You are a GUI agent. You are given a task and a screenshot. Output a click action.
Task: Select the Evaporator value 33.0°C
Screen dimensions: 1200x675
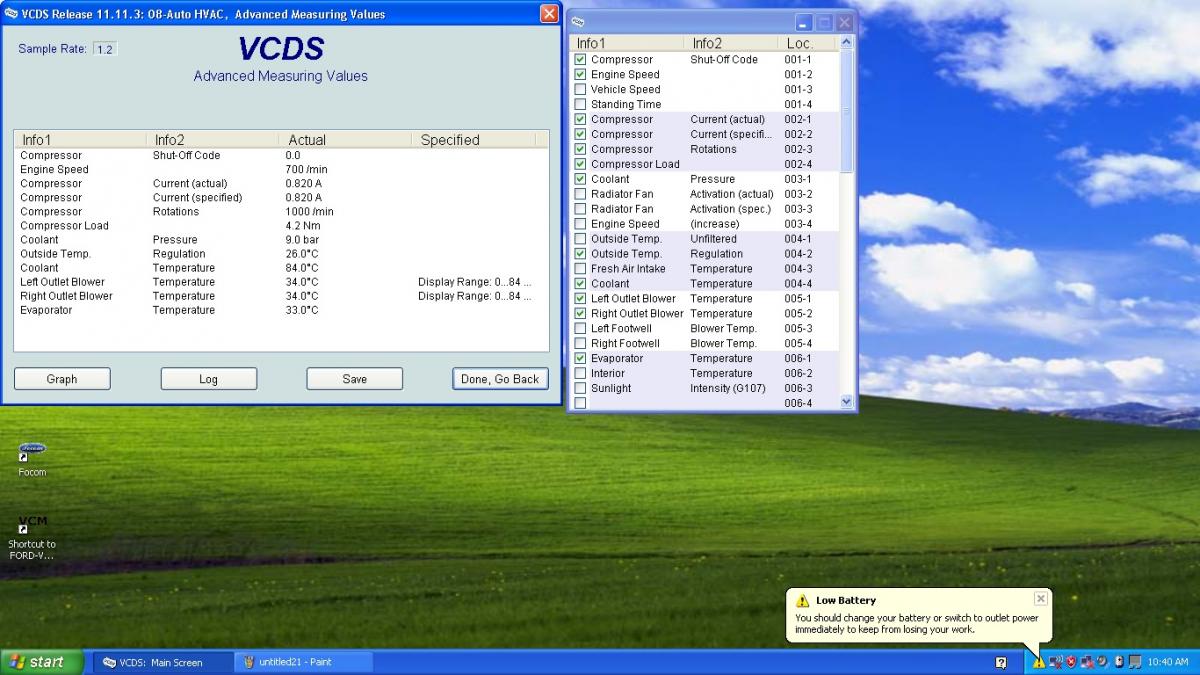tap(301, 310)
